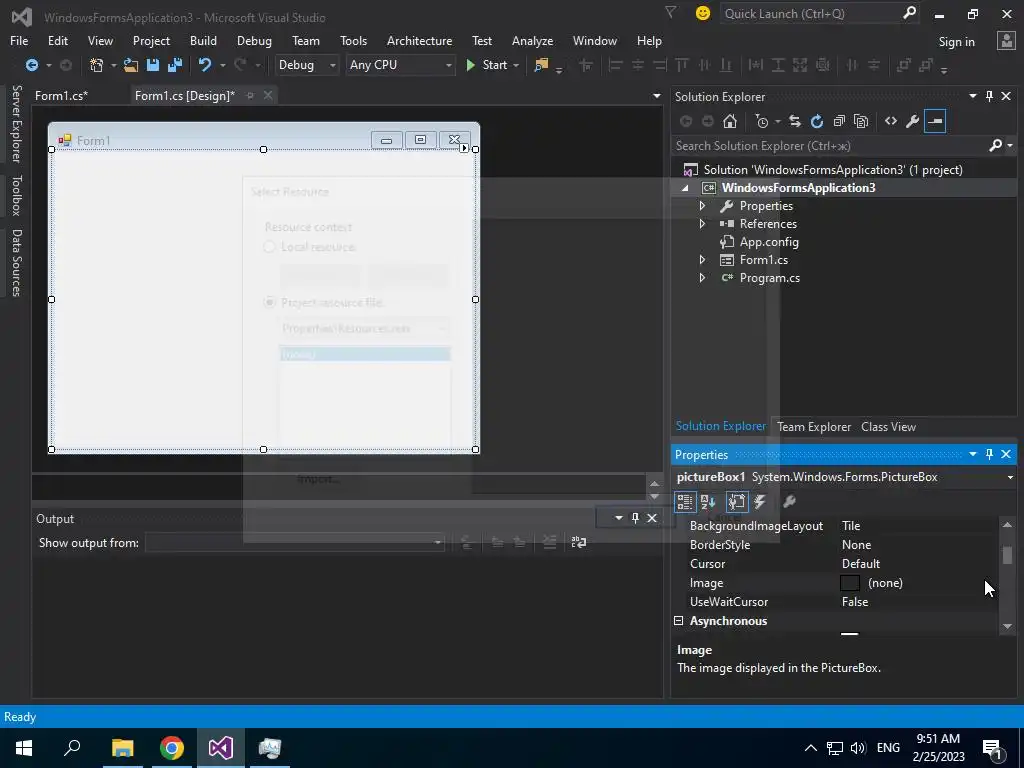Viewport: 1024px width, 768px height.
Task: Open the Architecture menu
Action: pos(419,40)
